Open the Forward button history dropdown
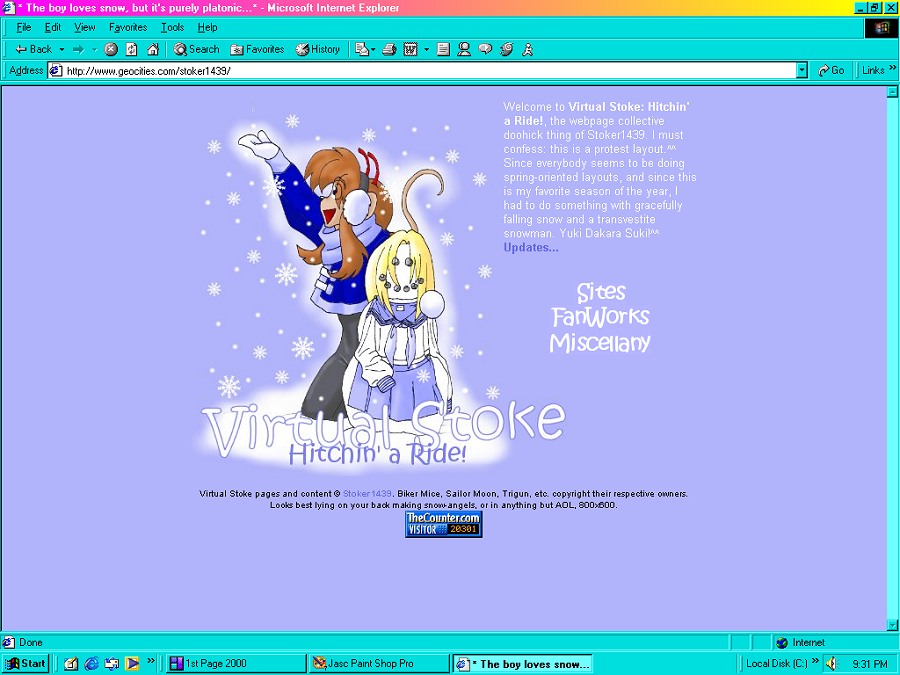This screenshot has width=900, height=675. pyautogui.click(x=94, y=49)
